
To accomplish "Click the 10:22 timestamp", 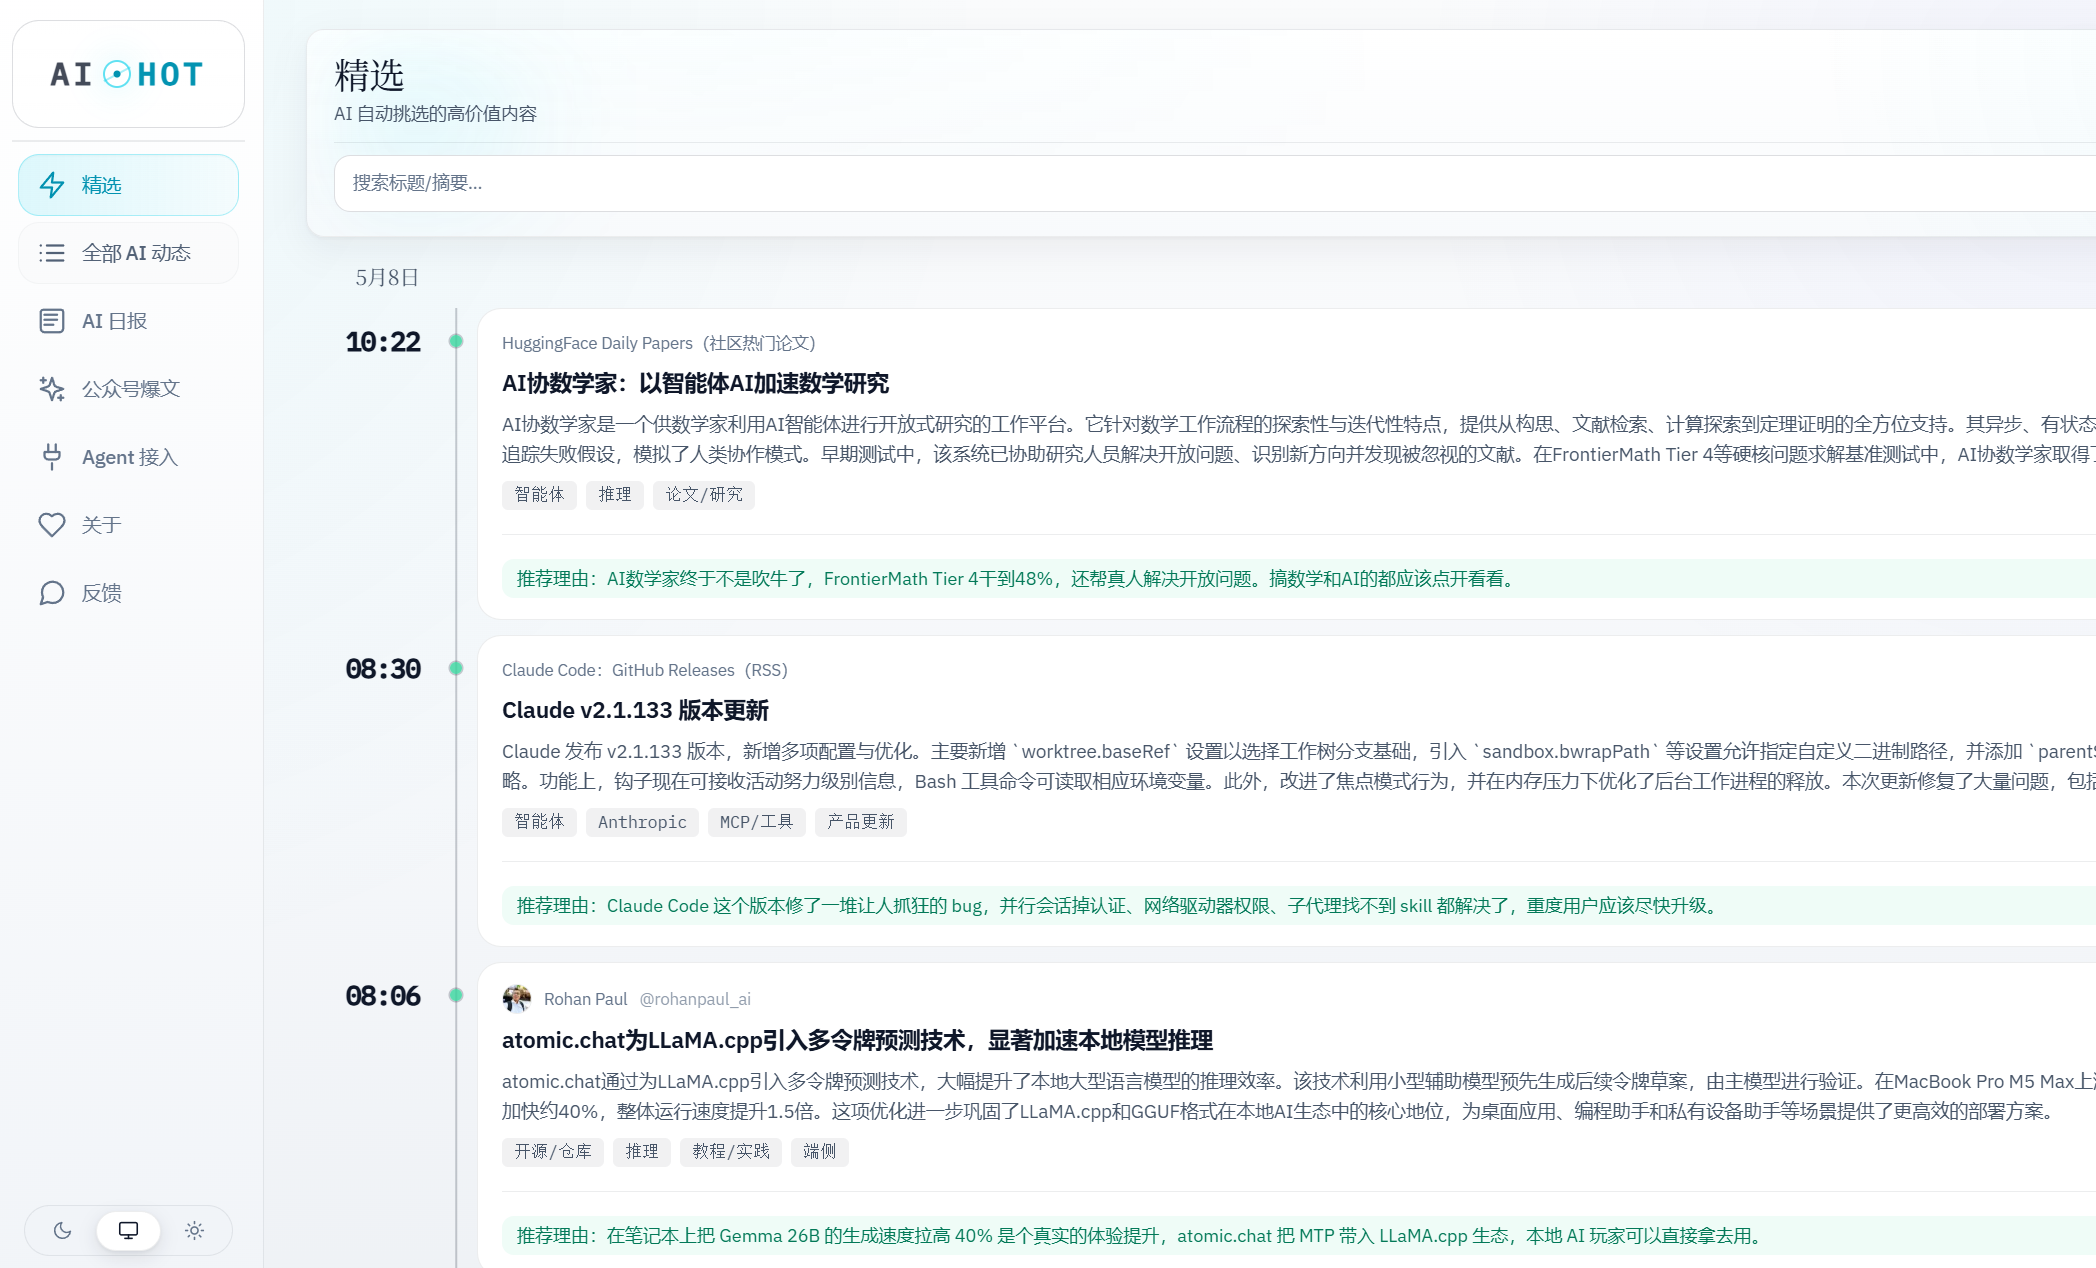I will 383,342.
